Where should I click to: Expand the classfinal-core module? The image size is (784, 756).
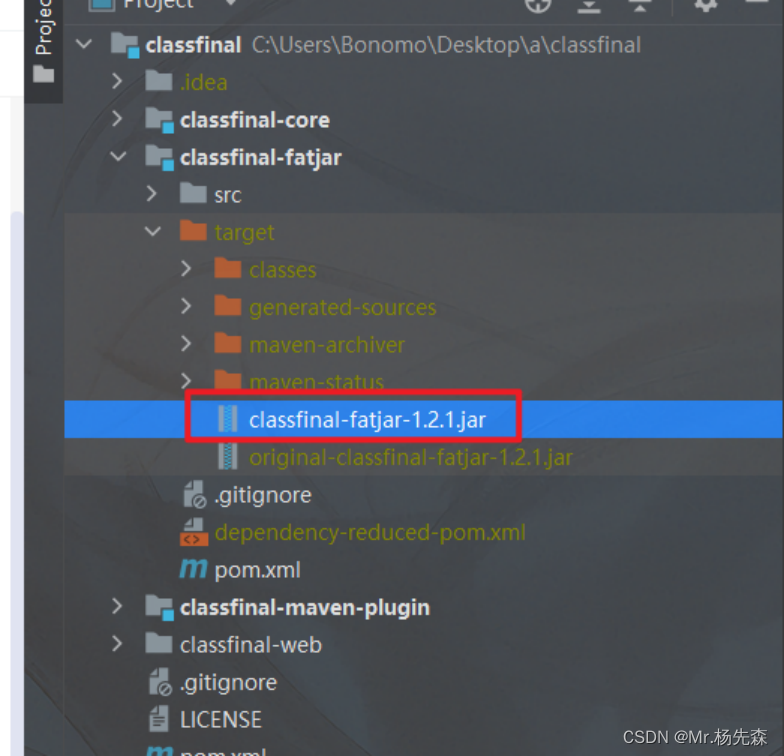click(117, 119)
